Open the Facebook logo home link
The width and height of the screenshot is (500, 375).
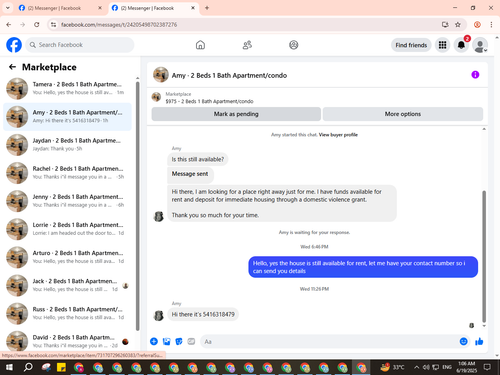pos(14,45)
